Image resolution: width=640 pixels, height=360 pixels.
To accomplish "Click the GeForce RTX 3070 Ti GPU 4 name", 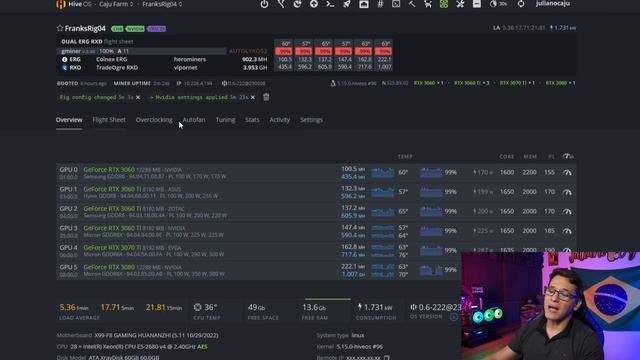I will click(x=112, y=247).
